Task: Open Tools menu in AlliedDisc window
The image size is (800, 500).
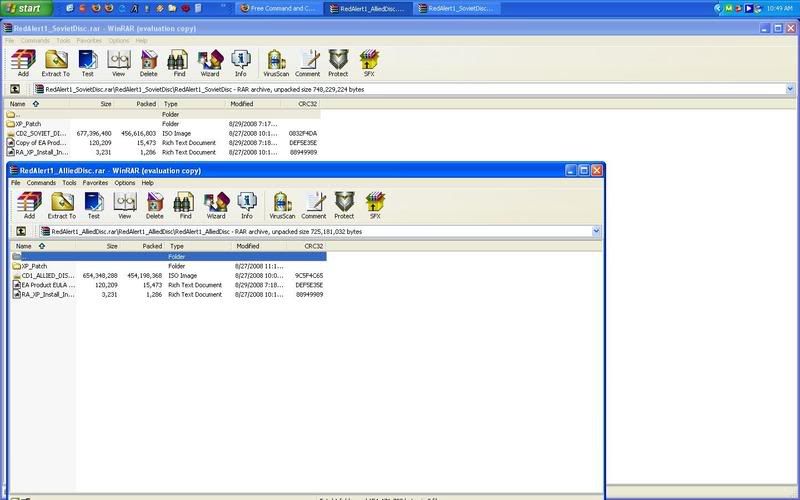Action: (x=69, y=183)
